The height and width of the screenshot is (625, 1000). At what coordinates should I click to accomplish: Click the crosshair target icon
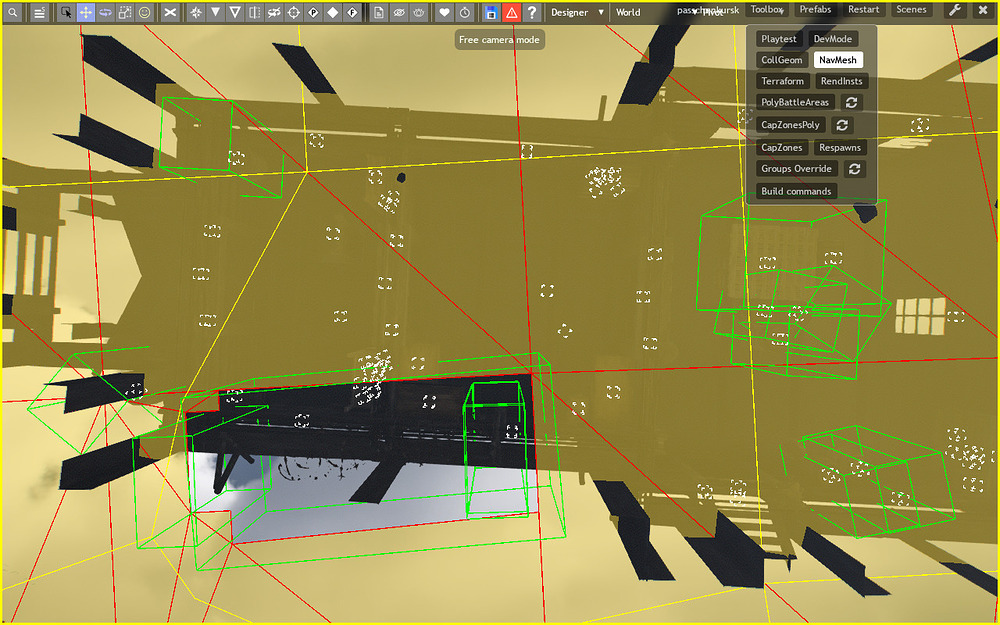click(x=293, y=12)
